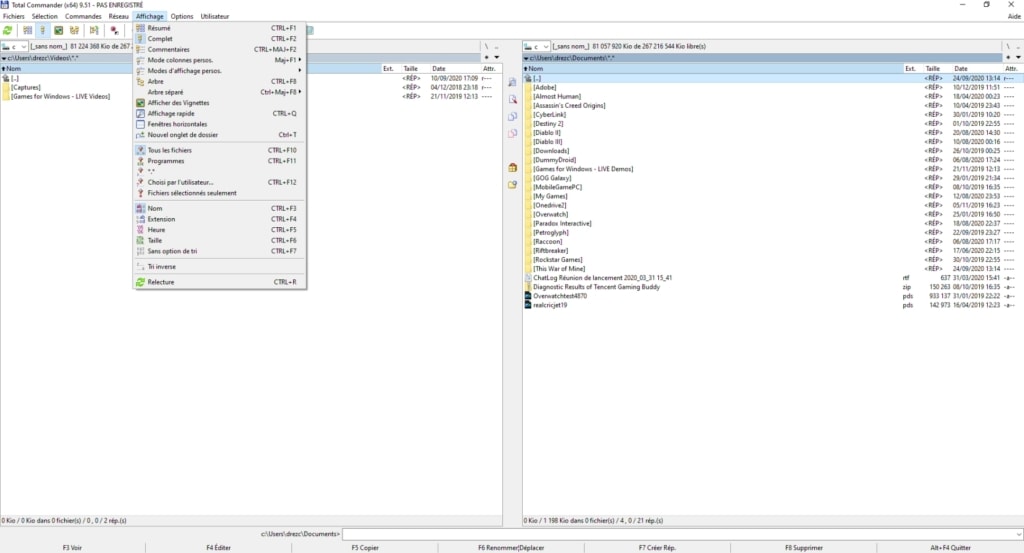The width and height of the screenshot is (1024, 553).
Task: Open the Aide menu
Action: (1014, 16)
